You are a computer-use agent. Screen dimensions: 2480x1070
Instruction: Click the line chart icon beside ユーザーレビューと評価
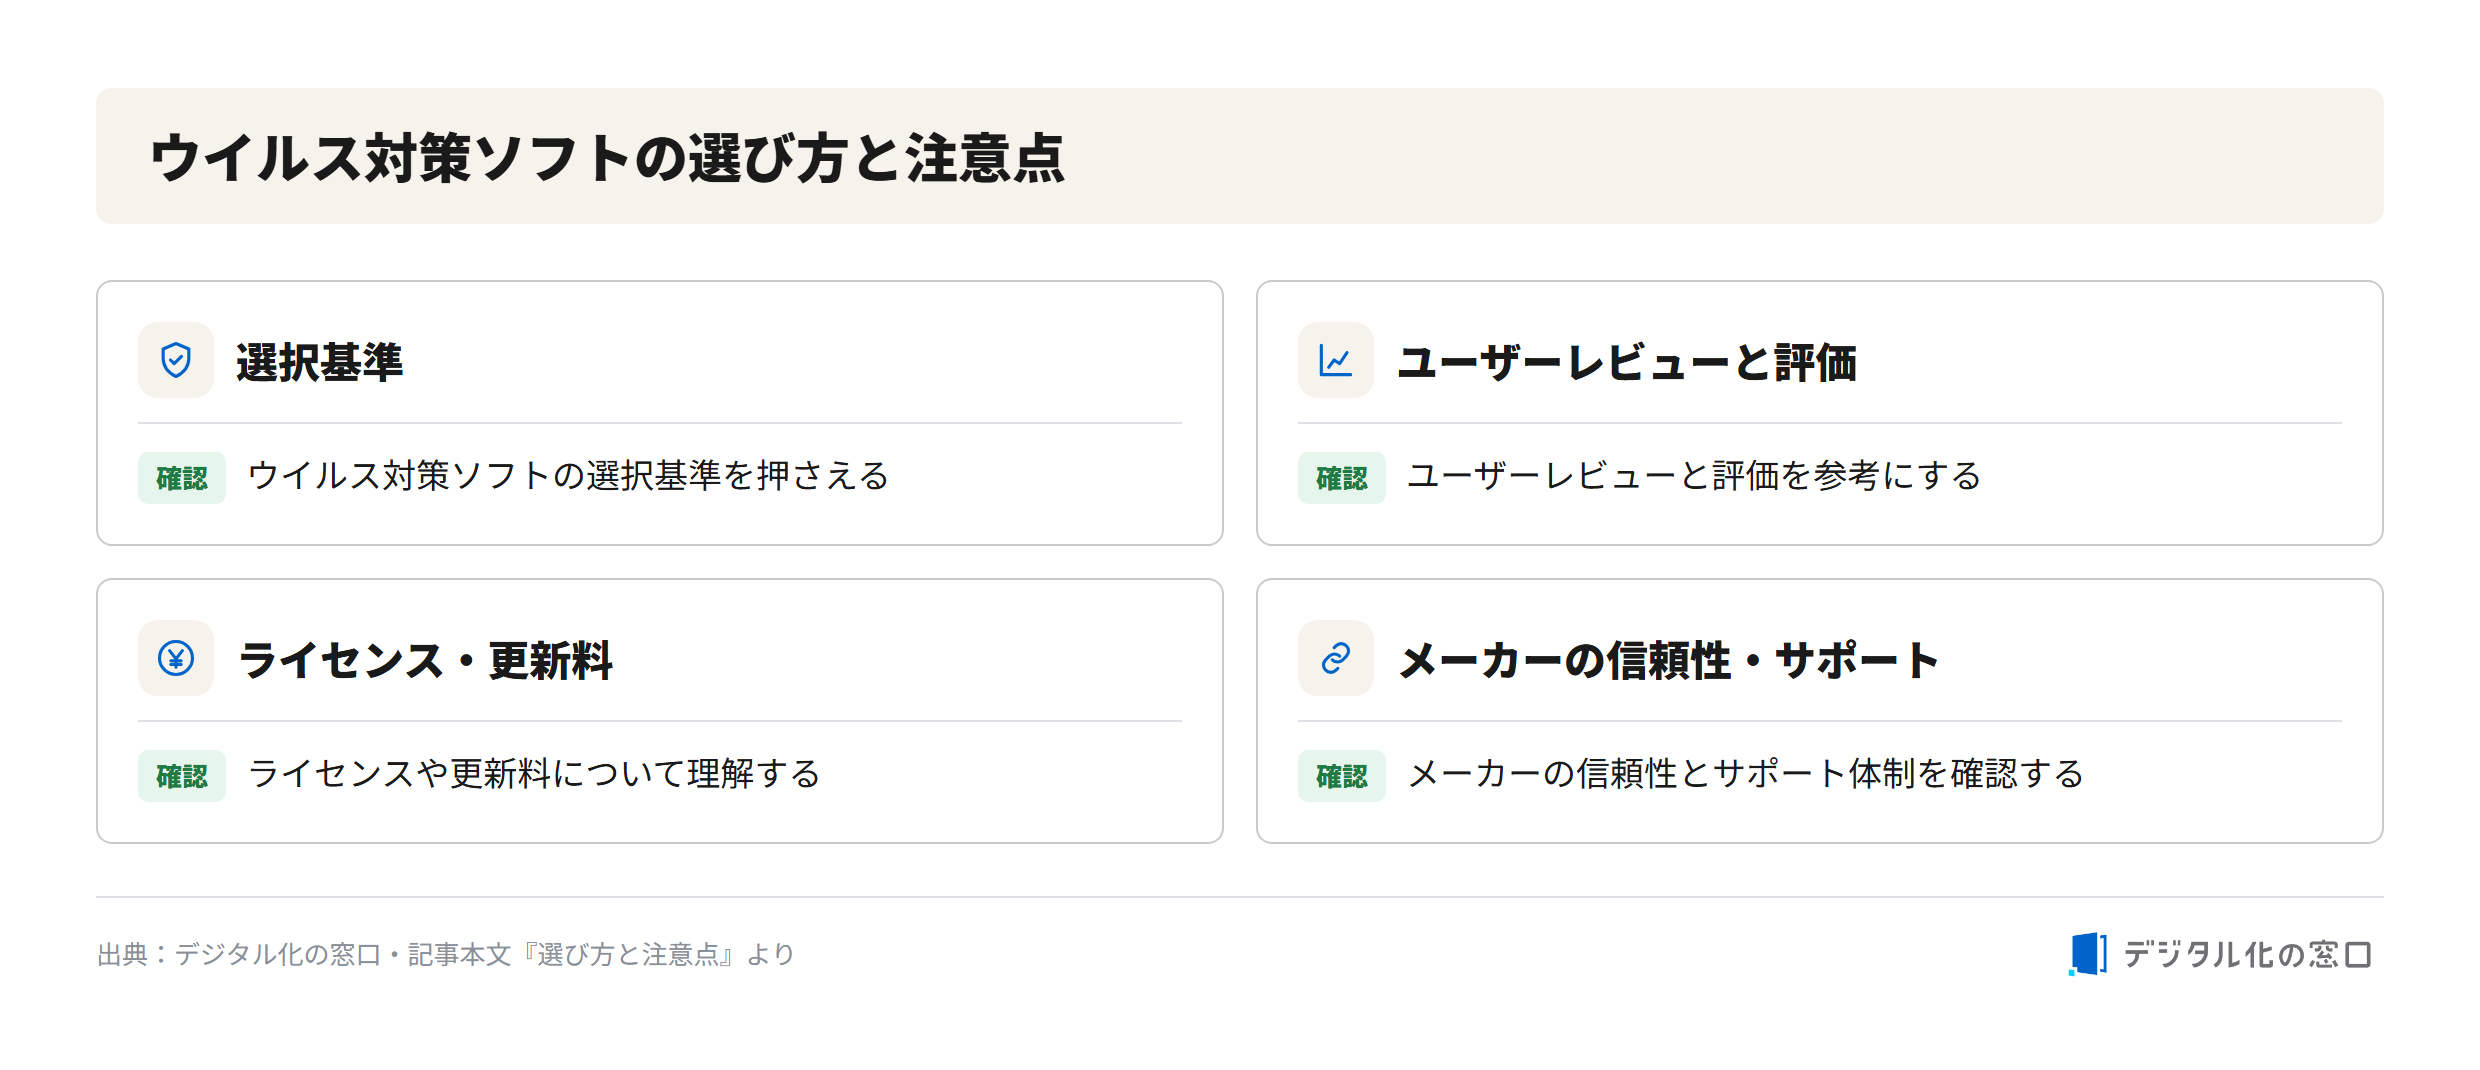tap(1336, 360)
